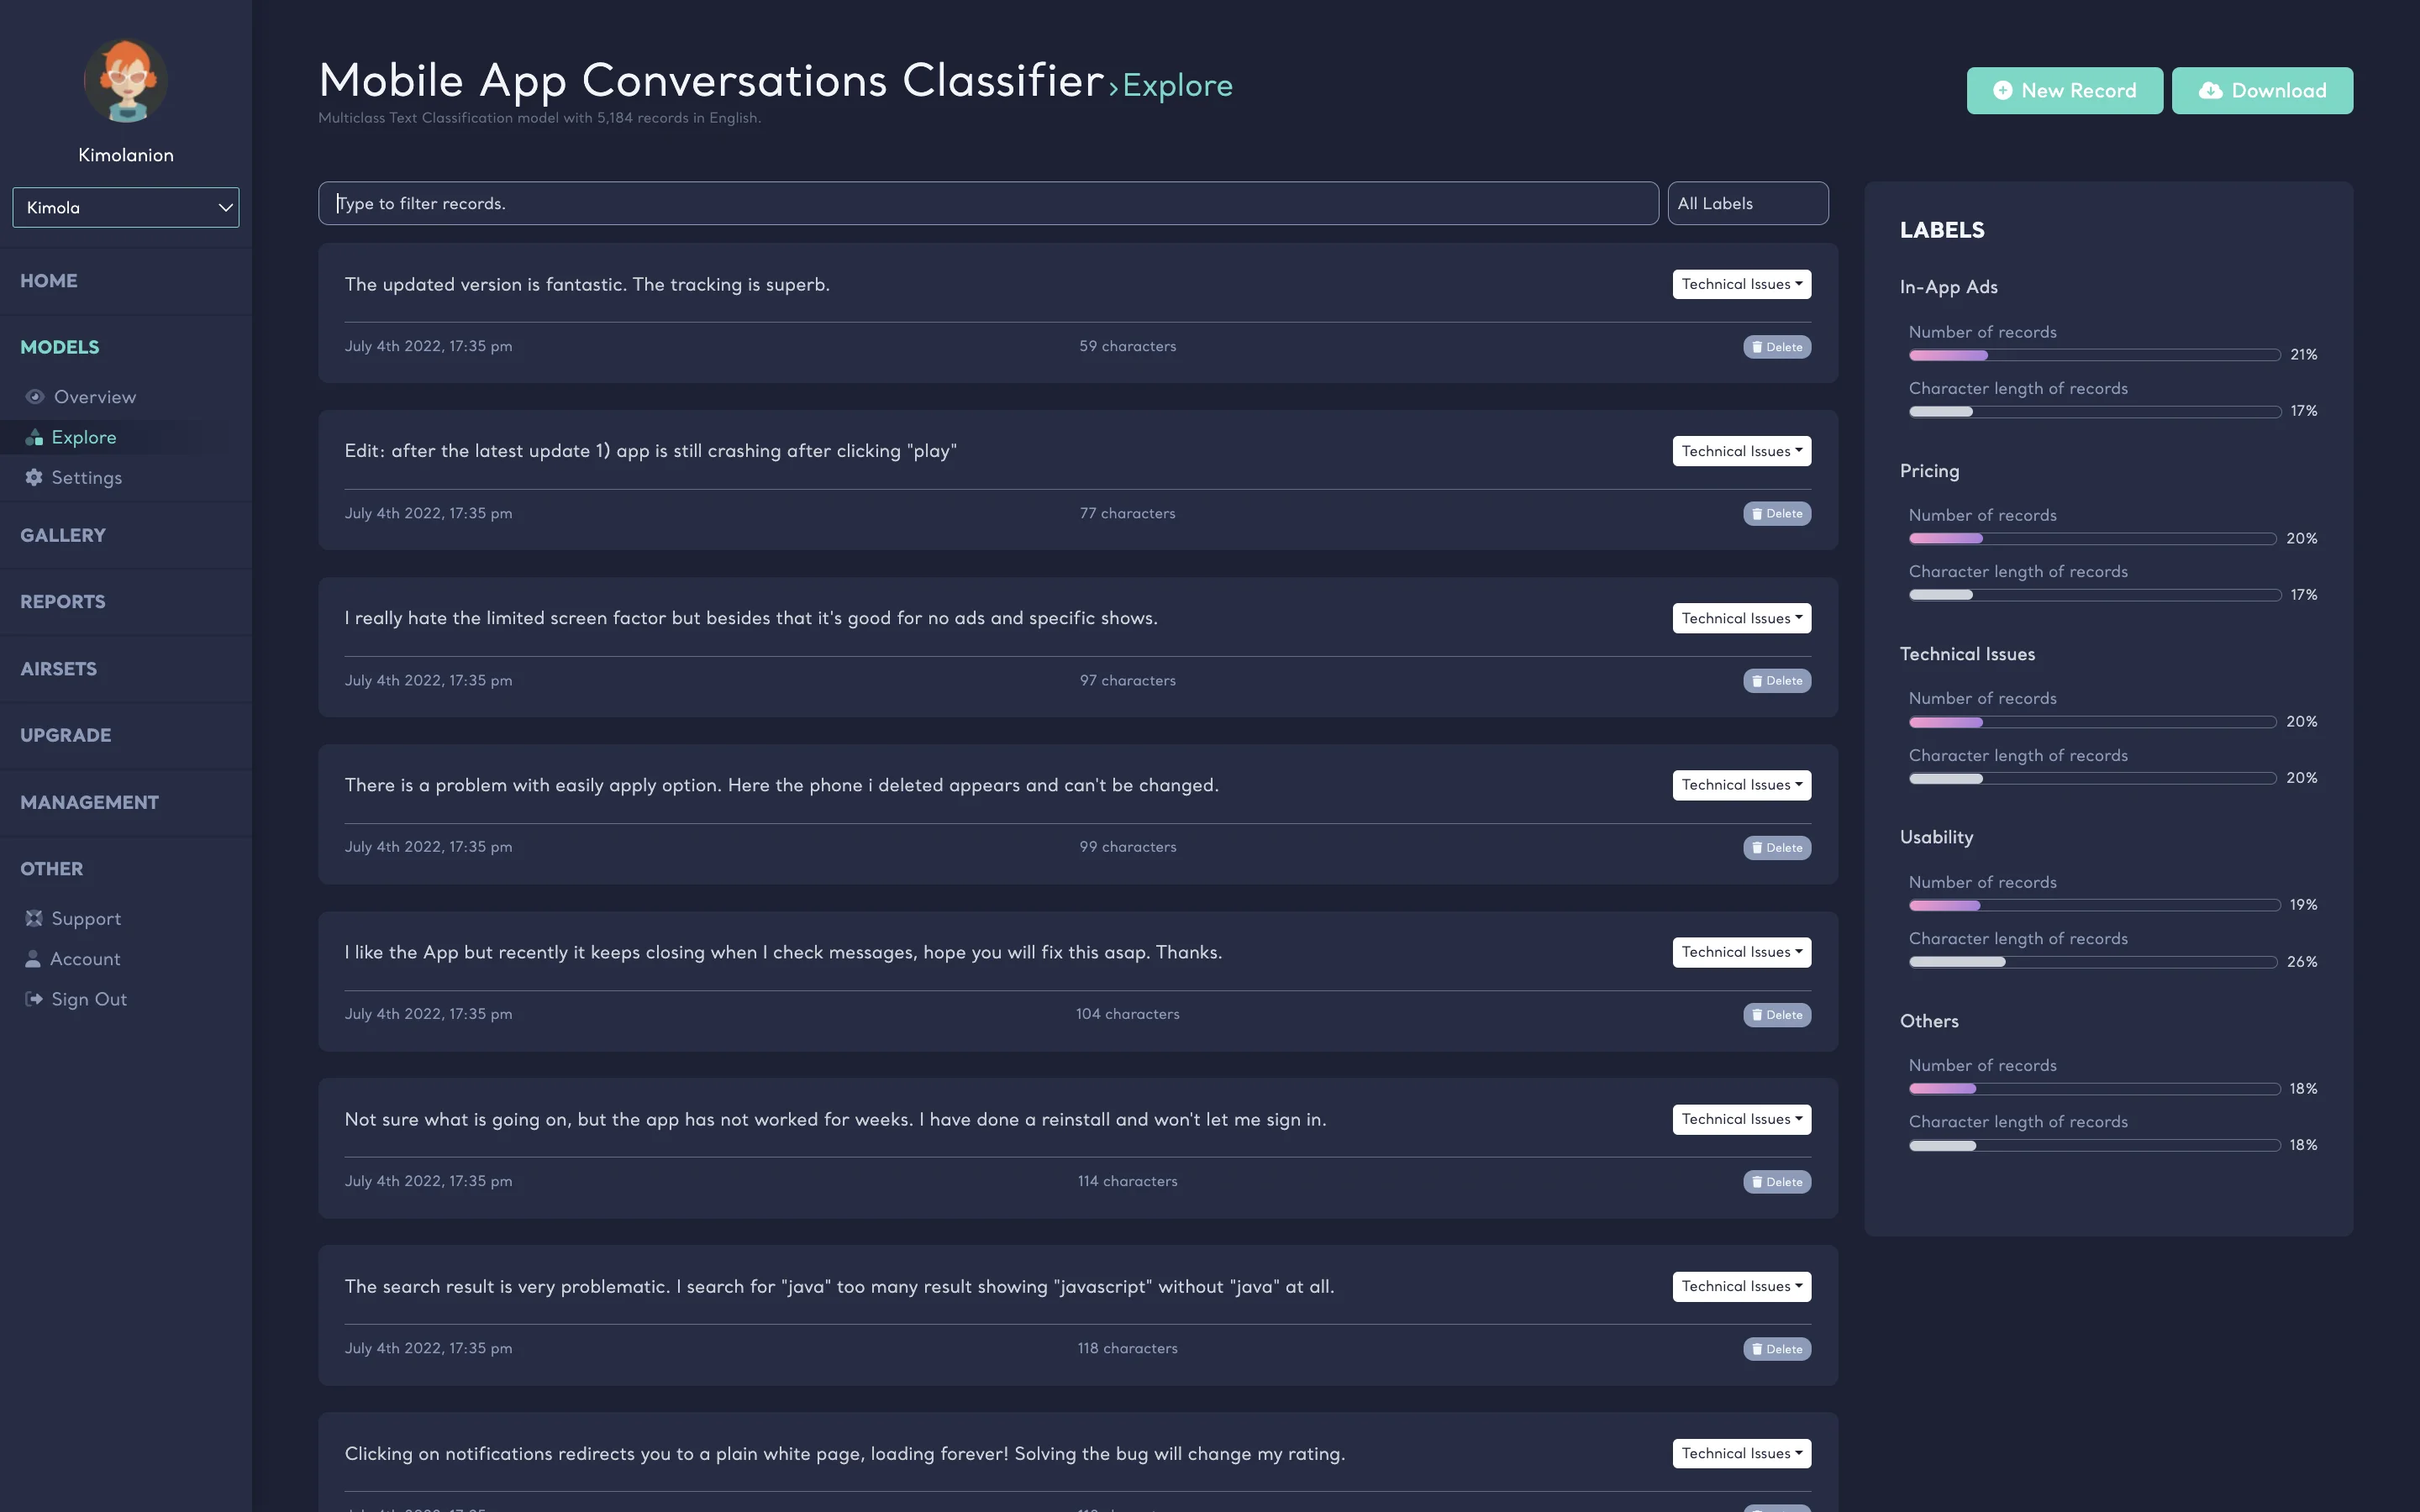
Task: Open the Kimola workspace dropdown
Action: pyautogui.click(x=126, y=208)
